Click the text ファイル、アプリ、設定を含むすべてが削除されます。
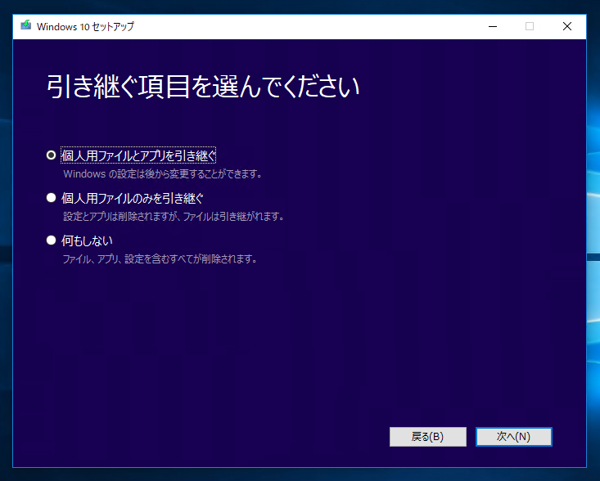 160,259
